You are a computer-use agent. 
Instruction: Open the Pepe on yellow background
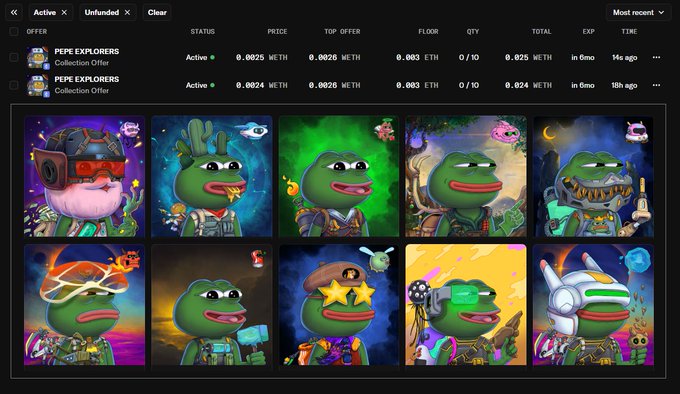click(x=466, y=305)
